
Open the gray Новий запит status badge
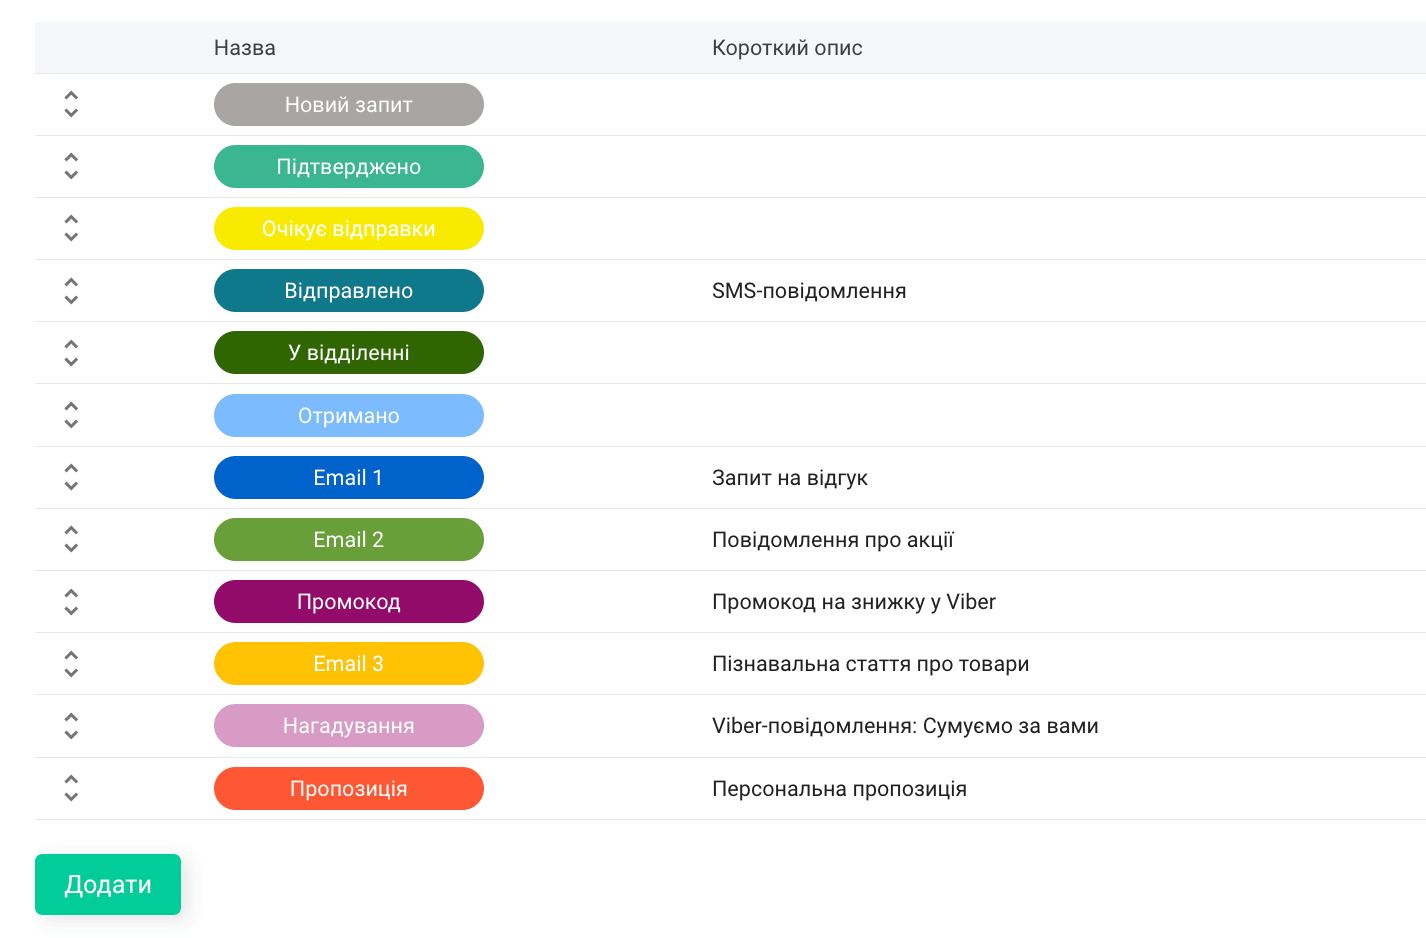(349, 104)
